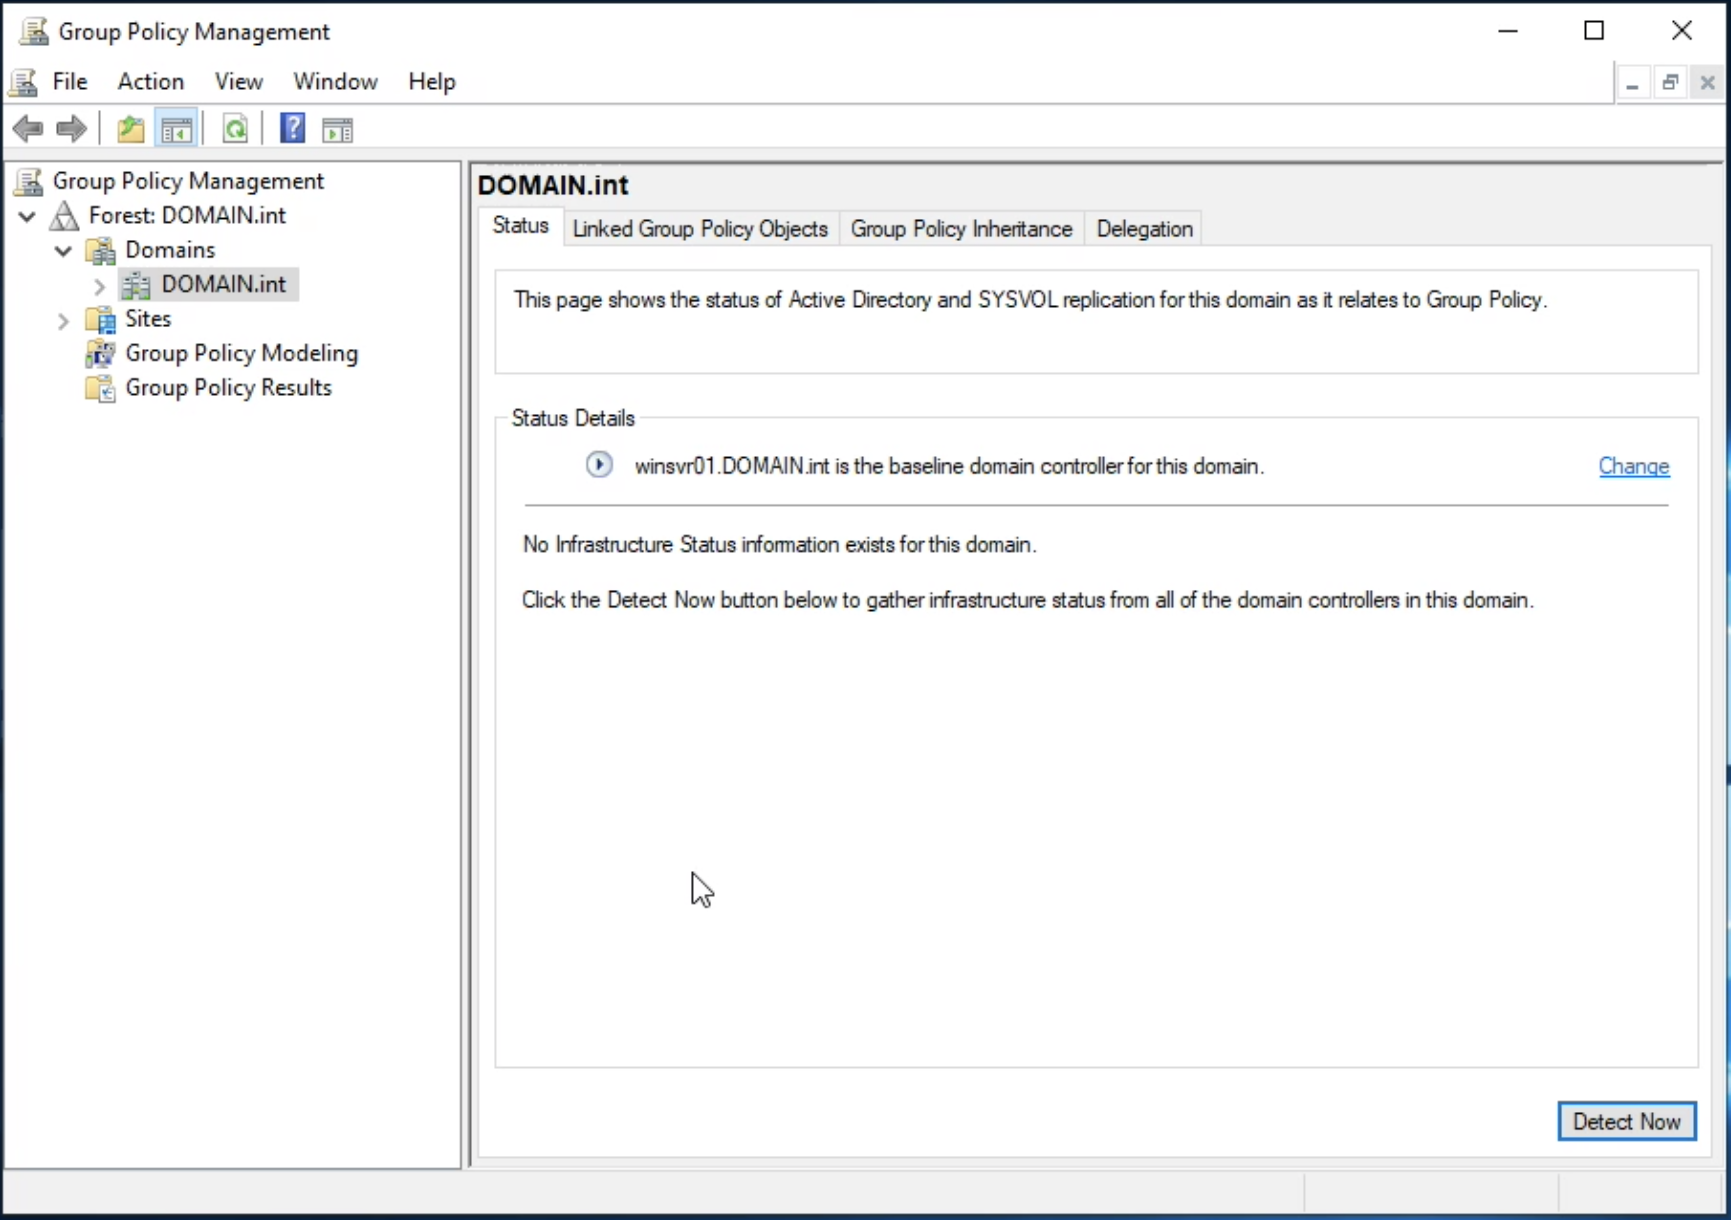Click the baseline domain controller status arrow icon
Image resolution: width=1731 pixels, height=1220 pixels.
point(599,465)
